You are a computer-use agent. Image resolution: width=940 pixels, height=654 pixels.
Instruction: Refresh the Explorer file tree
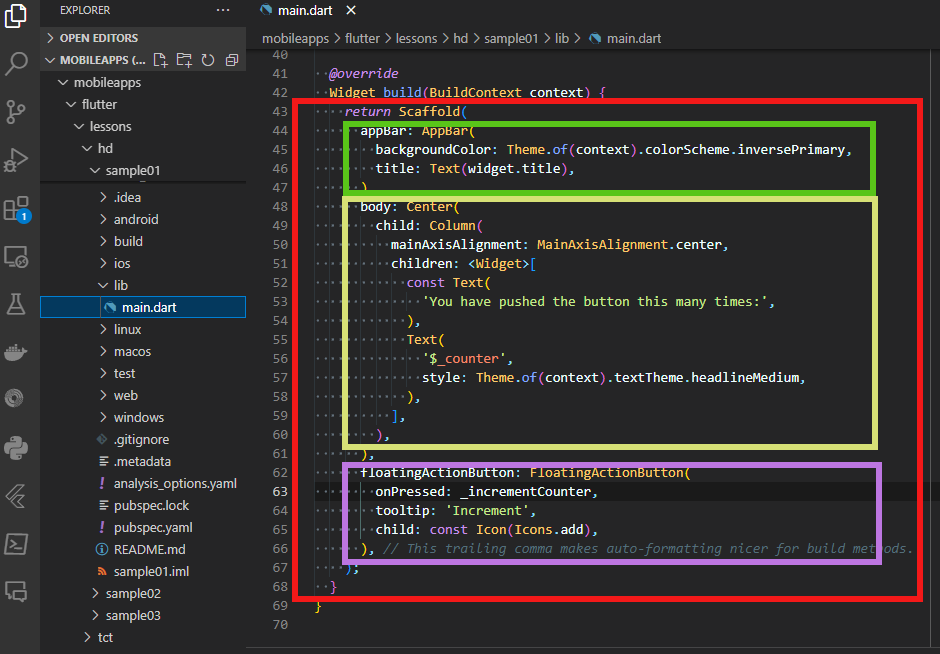(208, 60)
